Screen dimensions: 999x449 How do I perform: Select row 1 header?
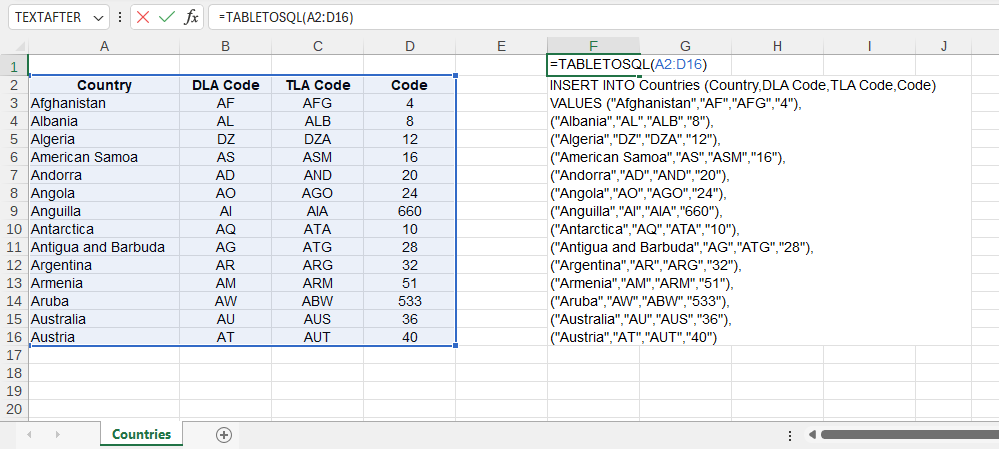tap(14, 65)
